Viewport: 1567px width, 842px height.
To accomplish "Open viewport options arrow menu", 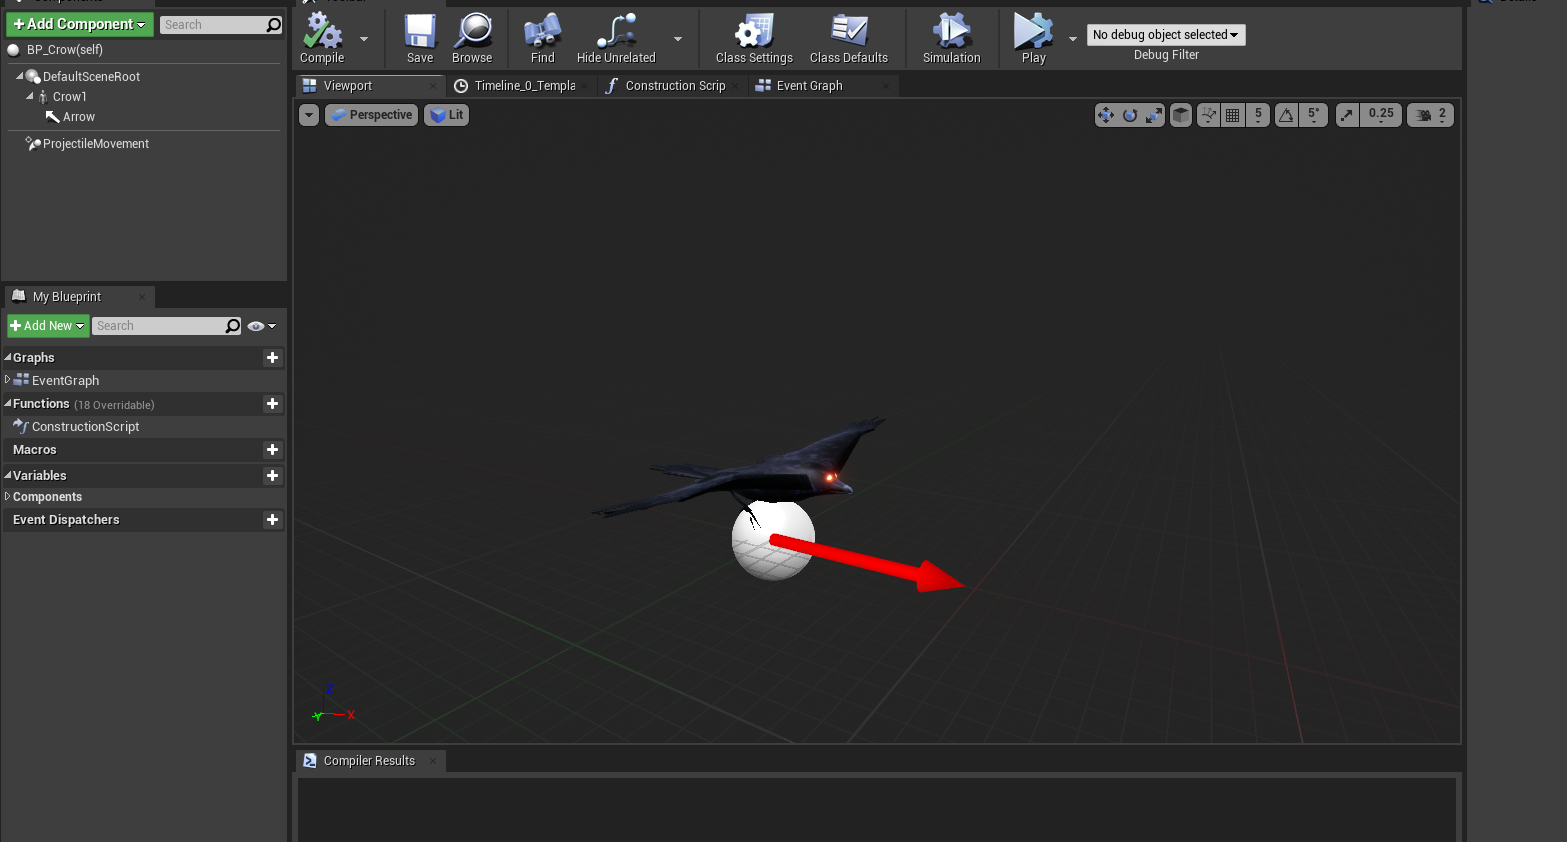I will click(x=309, y=115).
